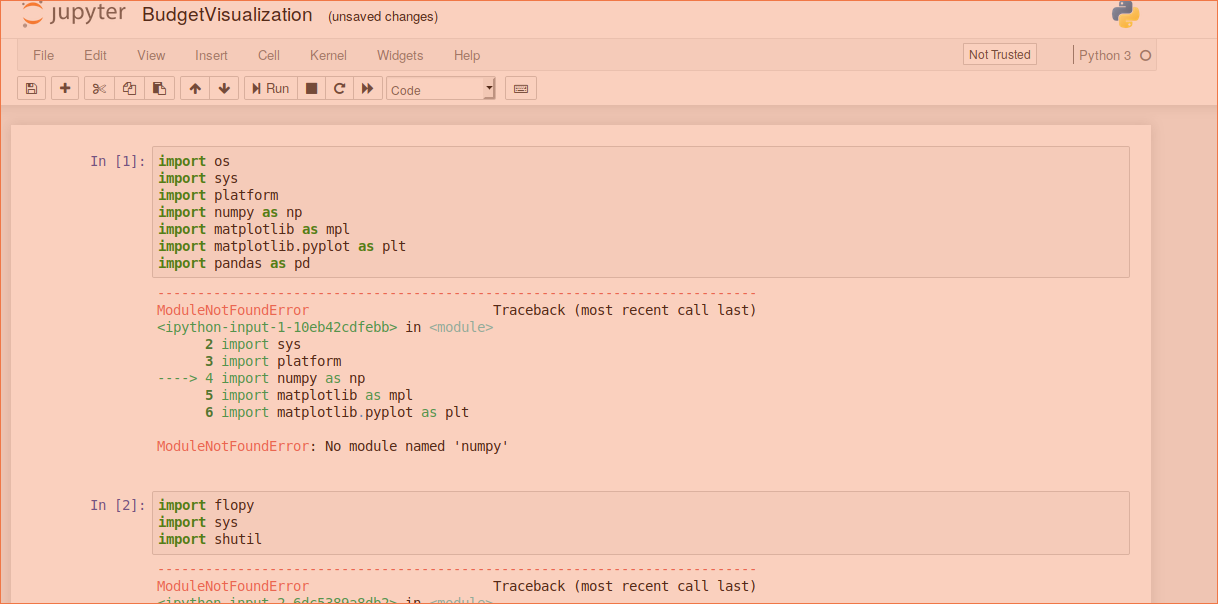Click into the first code cell
1218x604 pixels.
[641, 212]
